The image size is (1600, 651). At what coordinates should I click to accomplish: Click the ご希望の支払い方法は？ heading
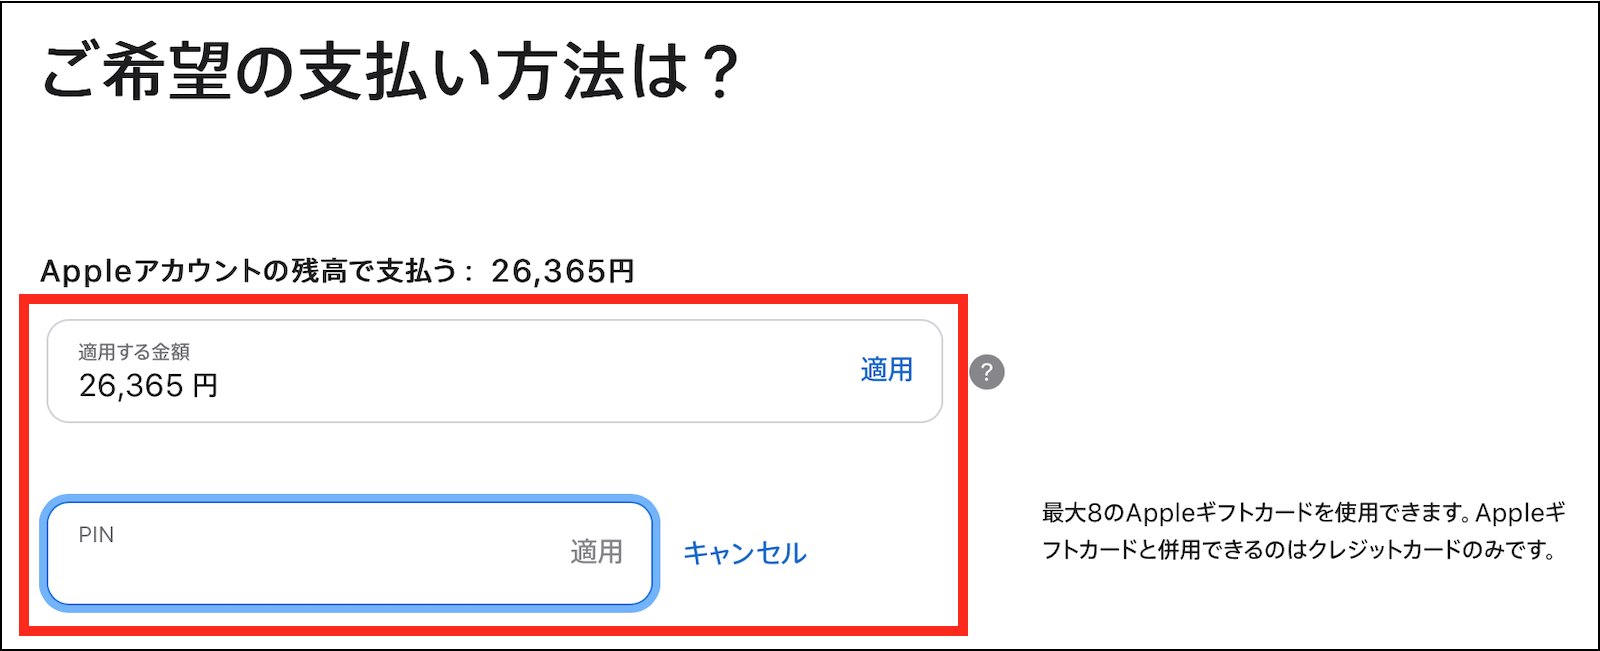[x=390, y=73]
